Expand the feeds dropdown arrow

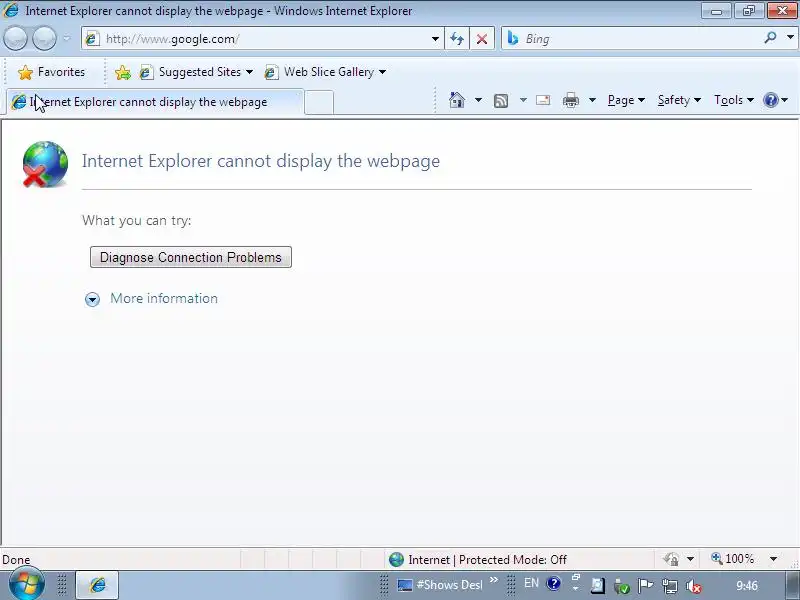pyautogui.click(x=523, y=100)
